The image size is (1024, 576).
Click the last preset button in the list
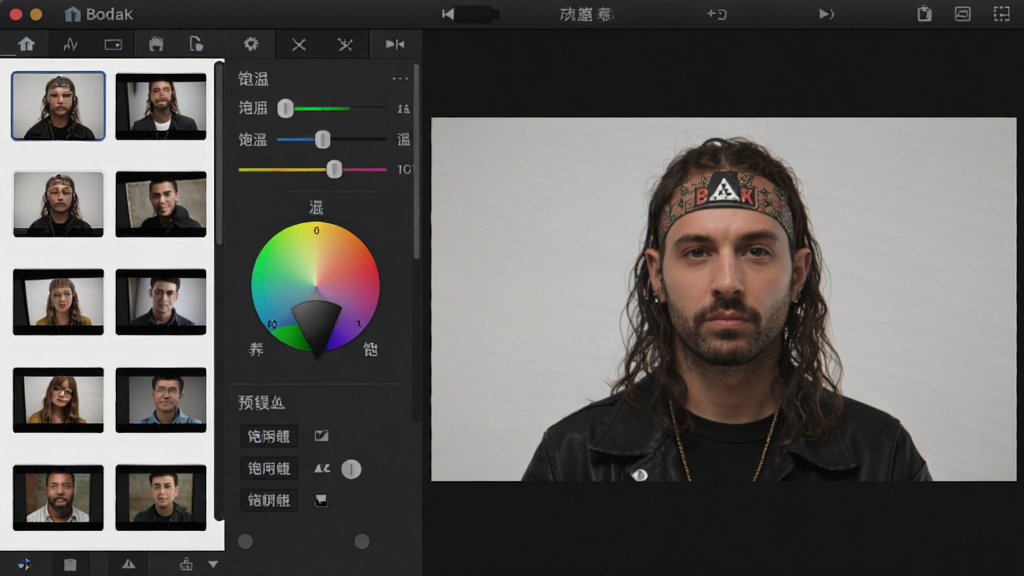[269, 500]
